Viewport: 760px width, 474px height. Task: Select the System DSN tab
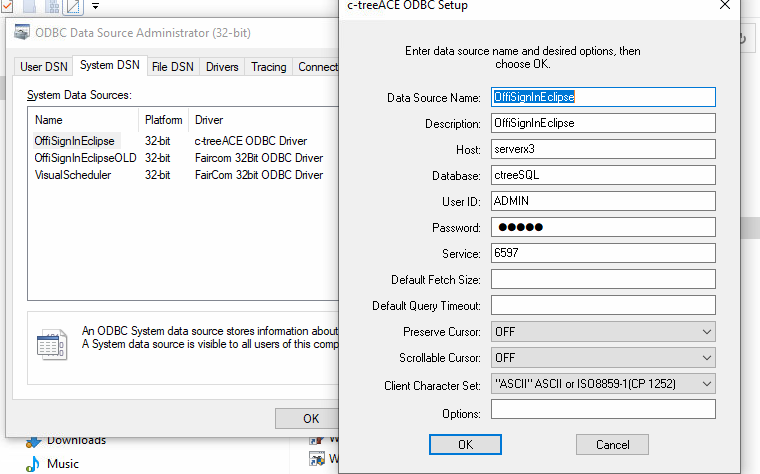110,65
